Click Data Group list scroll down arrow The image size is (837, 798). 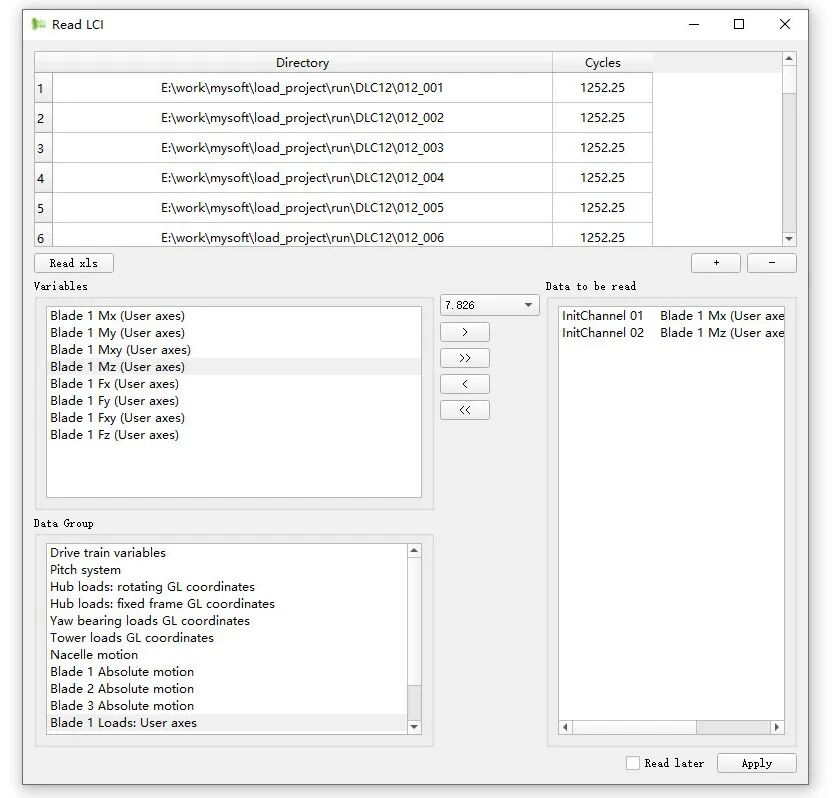point(414,726)
